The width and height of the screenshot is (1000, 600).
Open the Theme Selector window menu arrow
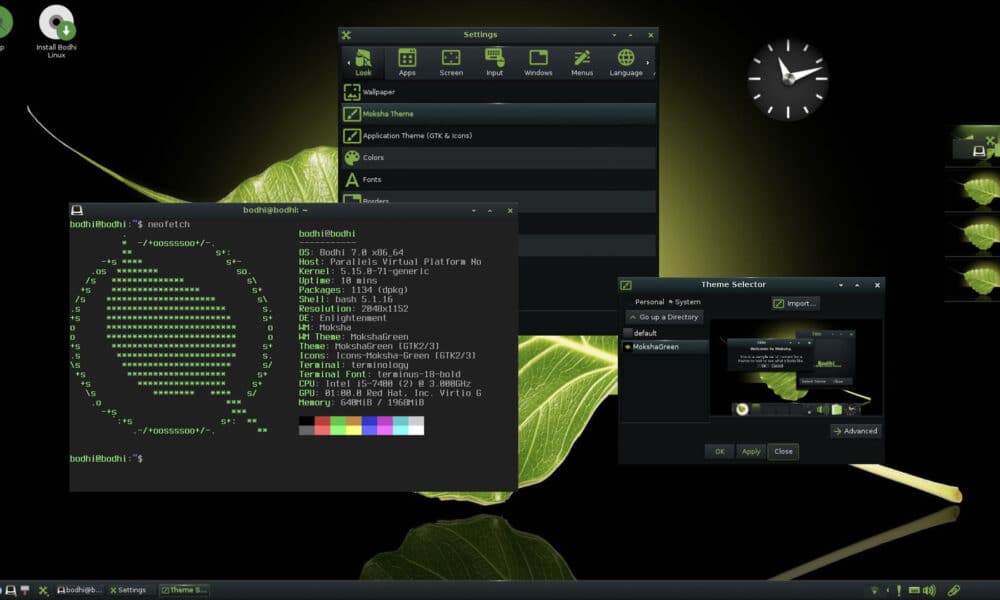841,285
